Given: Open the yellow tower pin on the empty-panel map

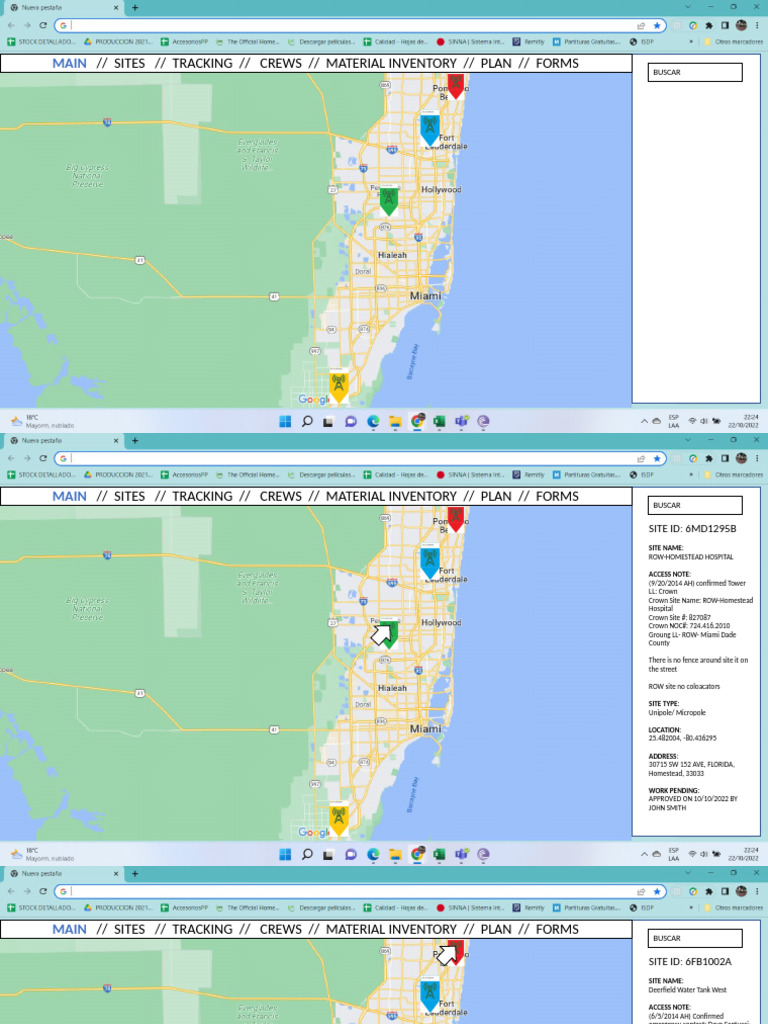Looking at the screenshot, I should 338,387.
